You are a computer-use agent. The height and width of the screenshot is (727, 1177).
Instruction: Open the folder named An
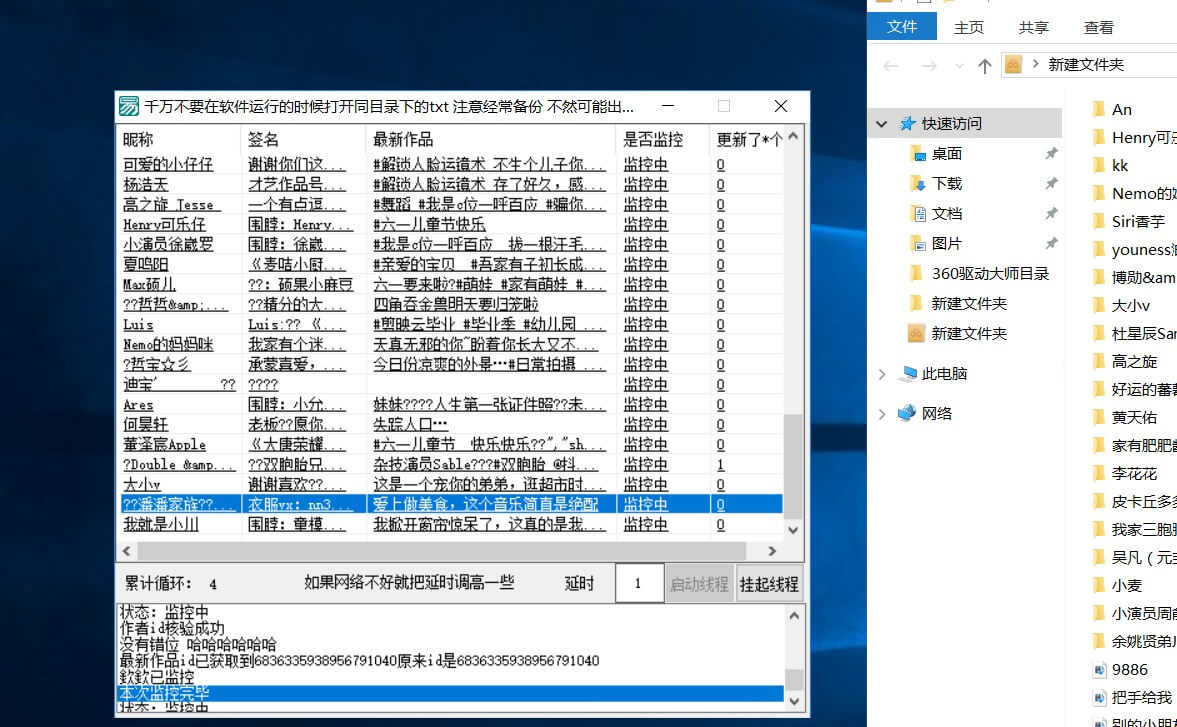coord(1121,110)
